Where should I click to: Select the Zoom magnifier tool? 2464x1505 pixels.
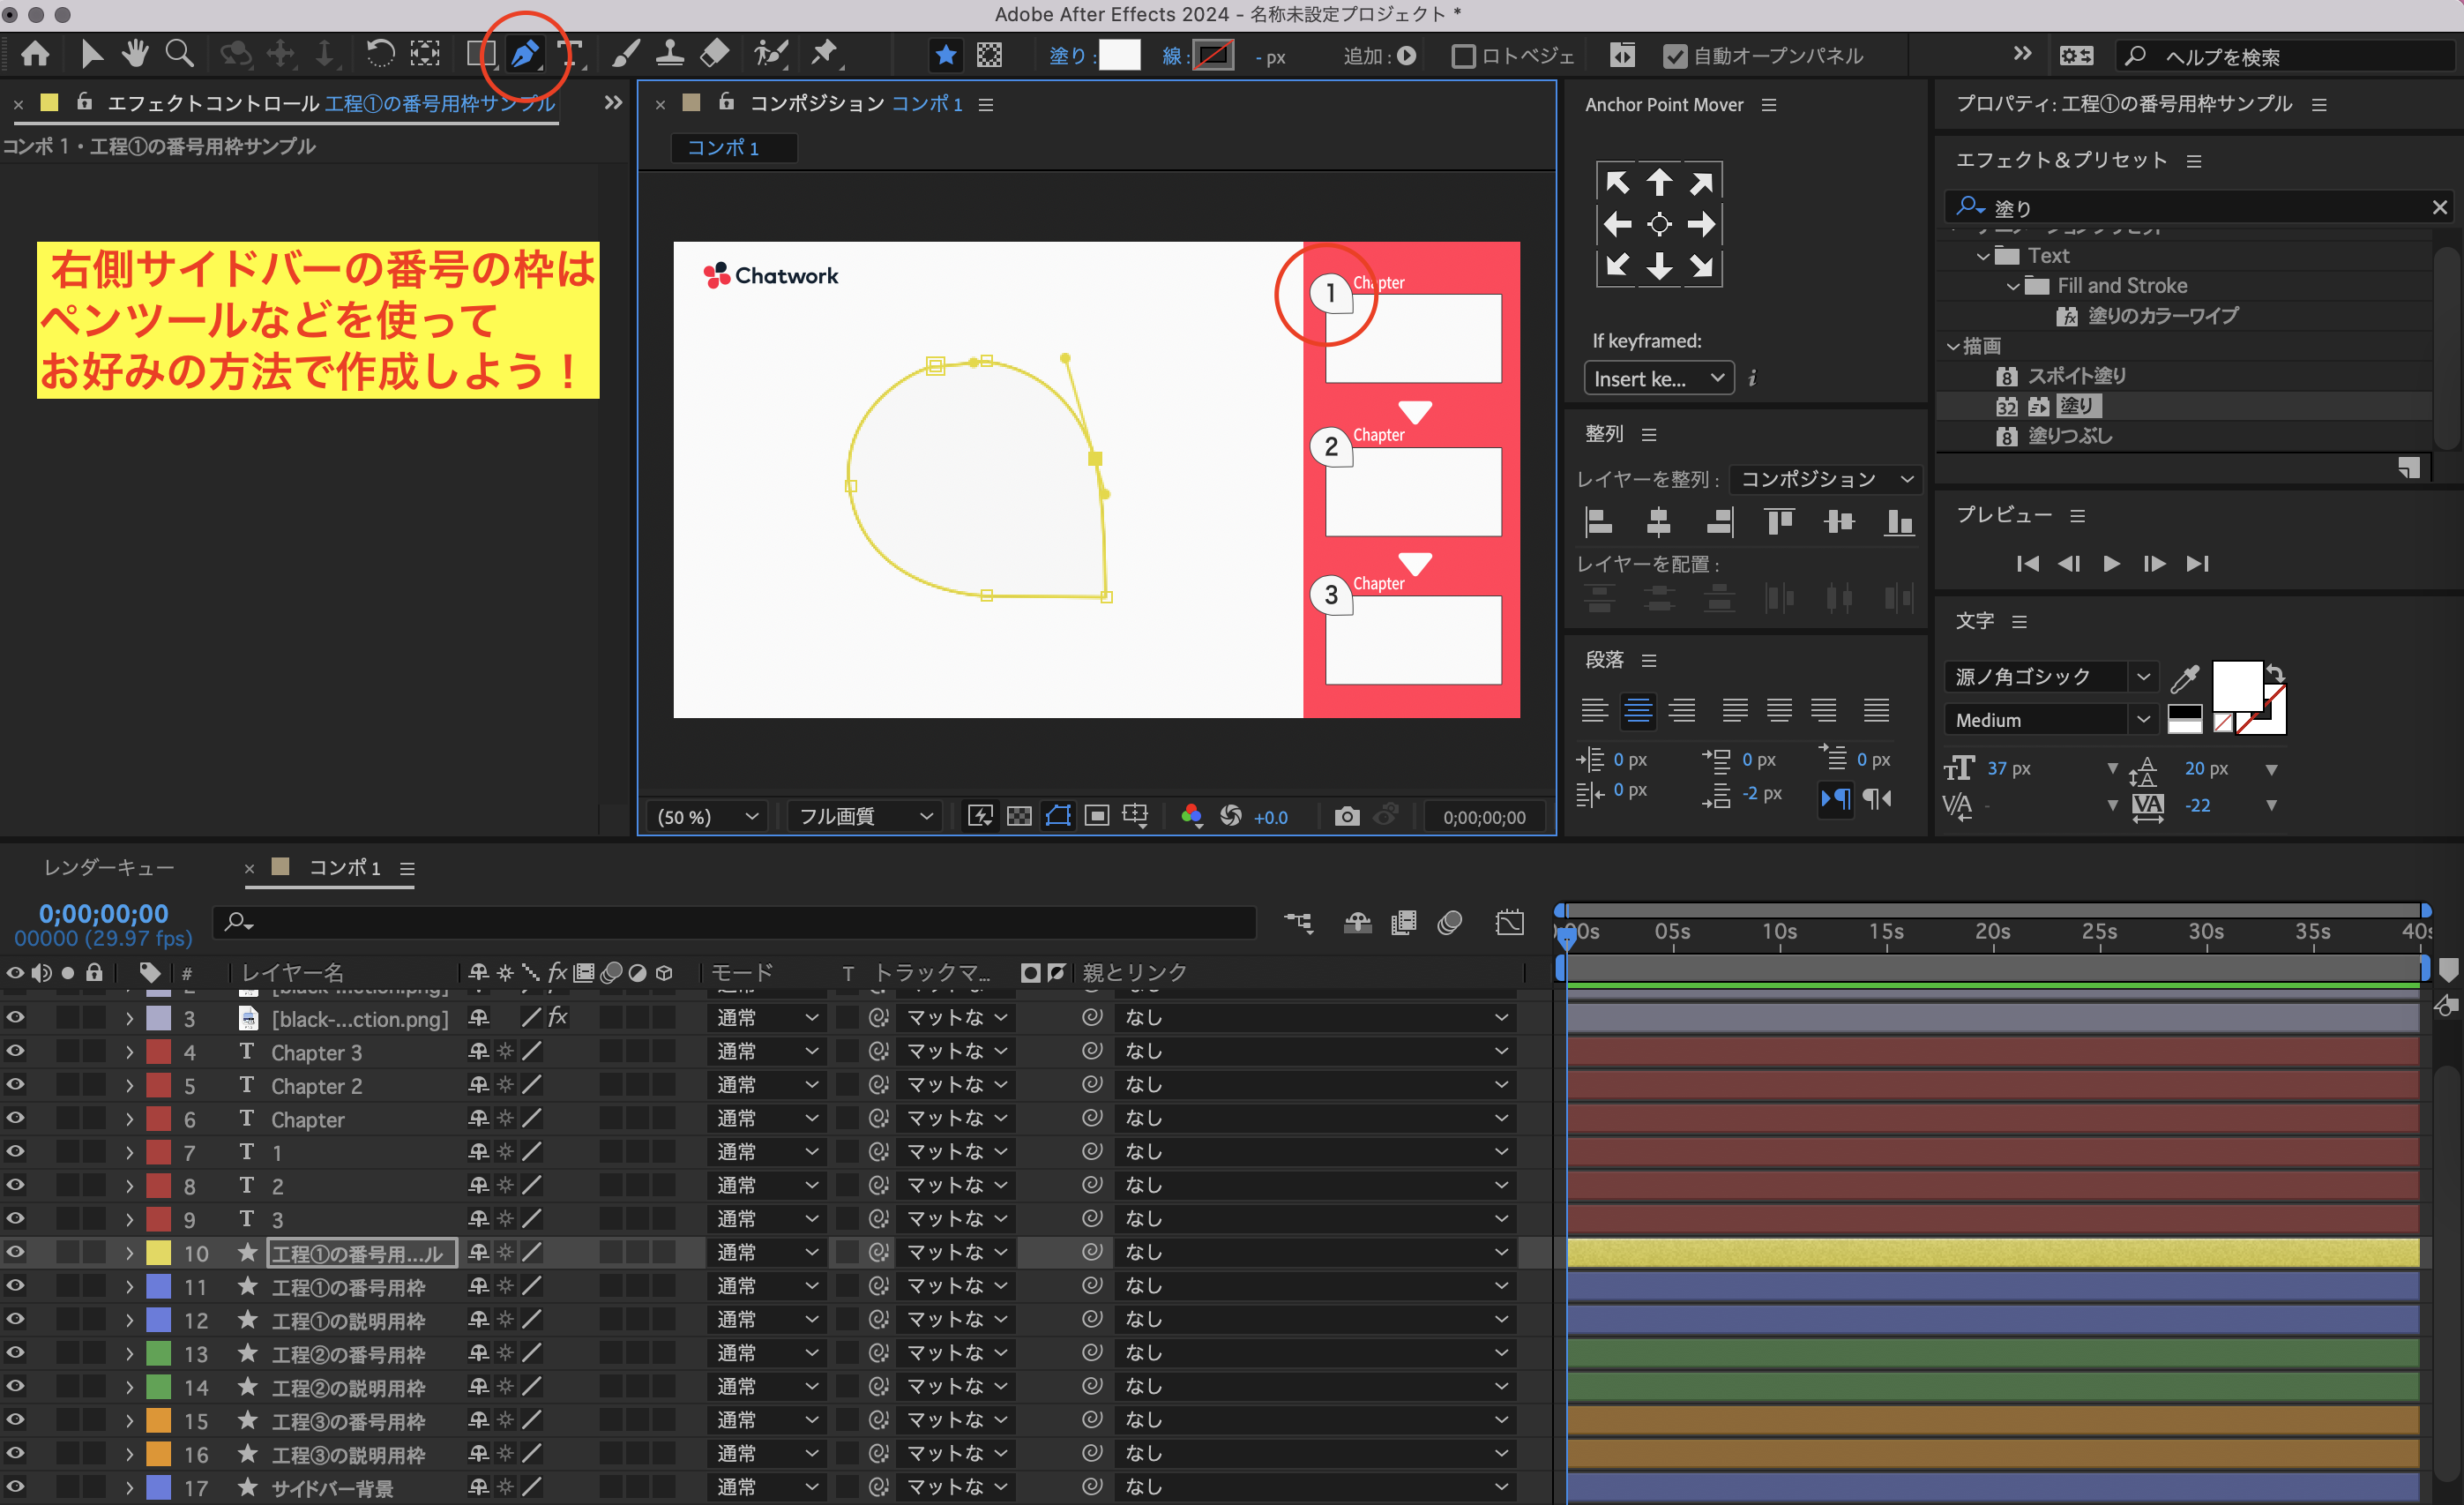(x=179, y=54)
